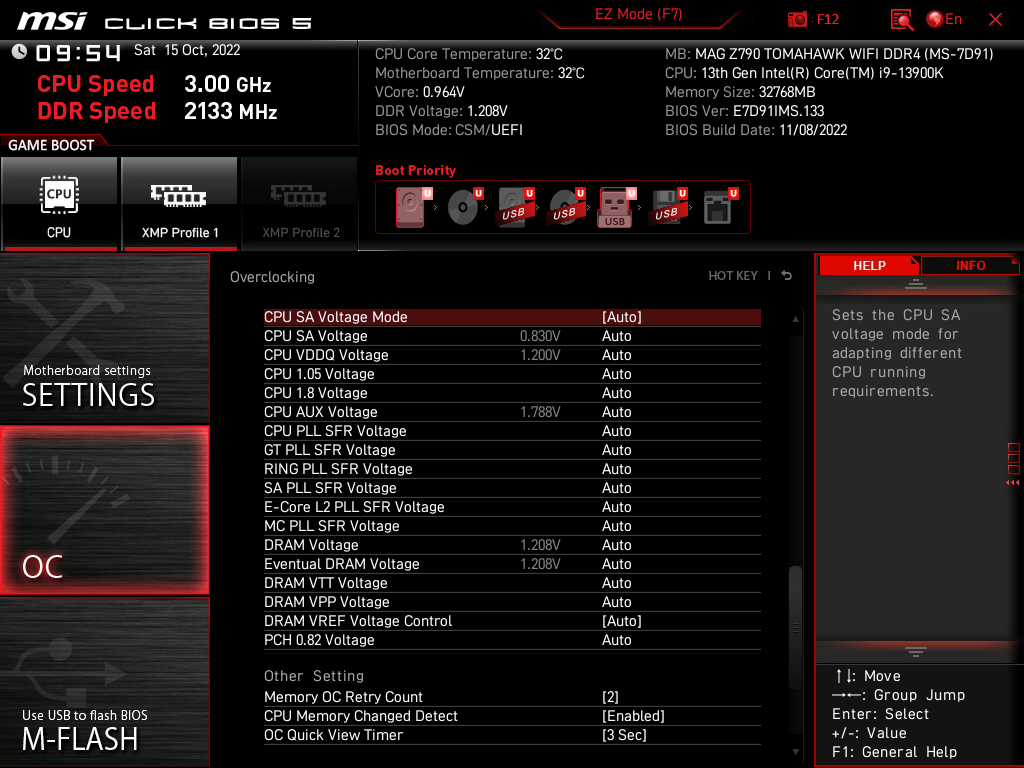This screenshot has height=768, width=1024.
Task: Enable XMP Profile 1
Action: tap(180, 204)
